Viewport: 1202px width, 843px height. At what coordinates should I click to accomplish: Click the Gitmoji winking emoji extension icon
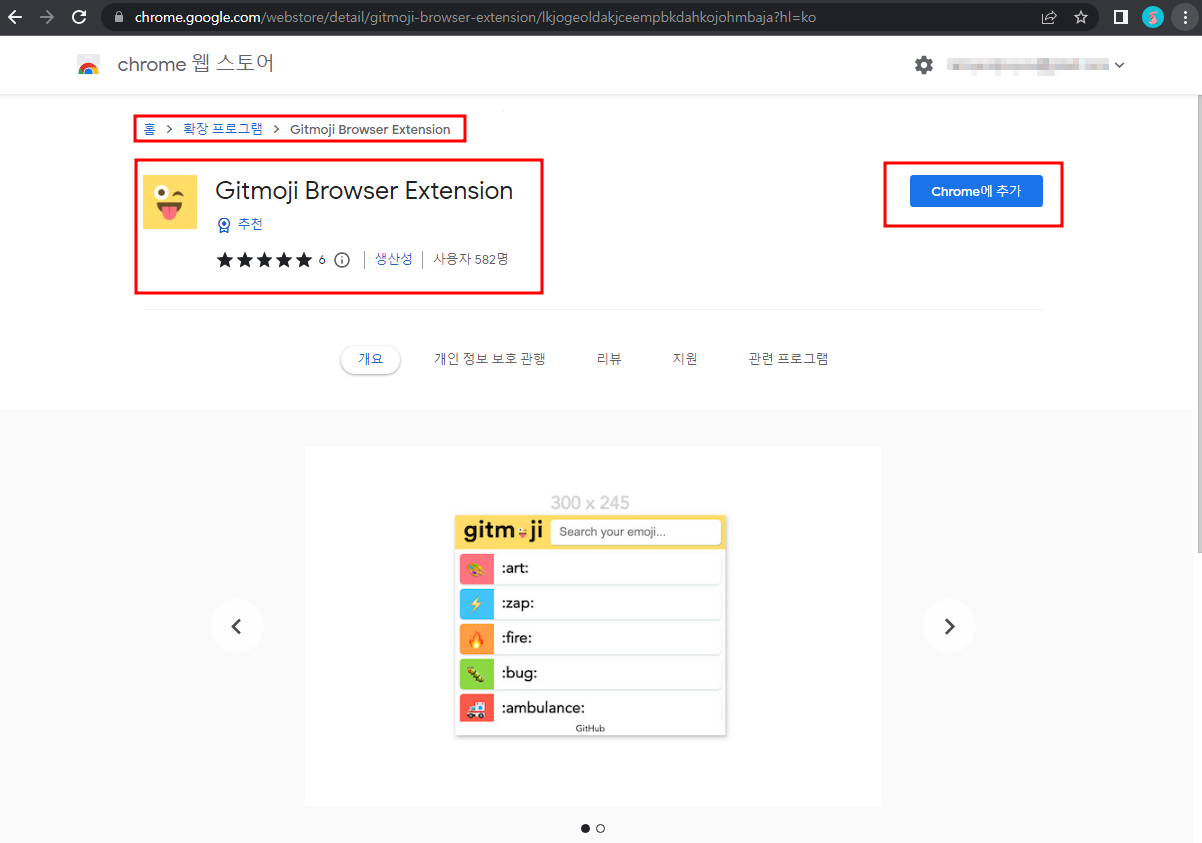point(170,202)
